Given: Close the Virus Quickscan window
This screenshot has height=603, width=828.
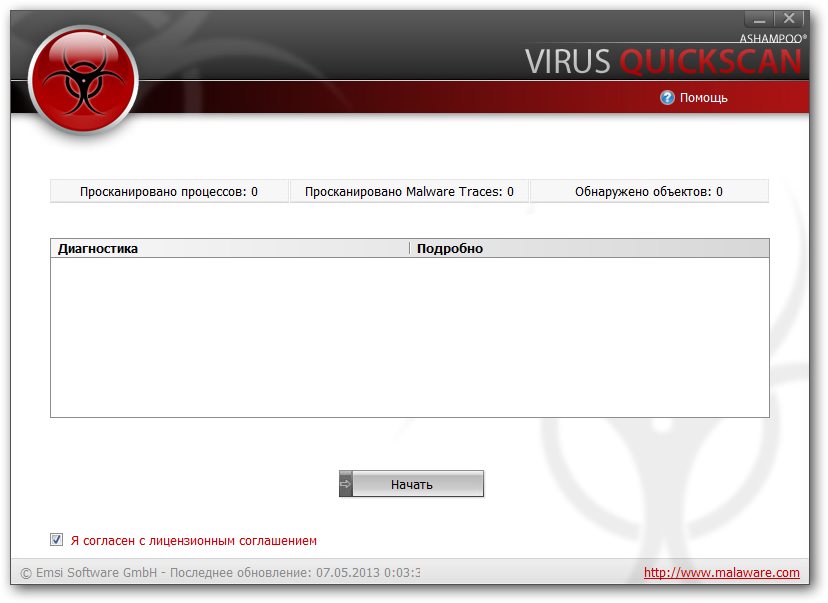Looking at the screenshot, I should [x=789, y=18].
